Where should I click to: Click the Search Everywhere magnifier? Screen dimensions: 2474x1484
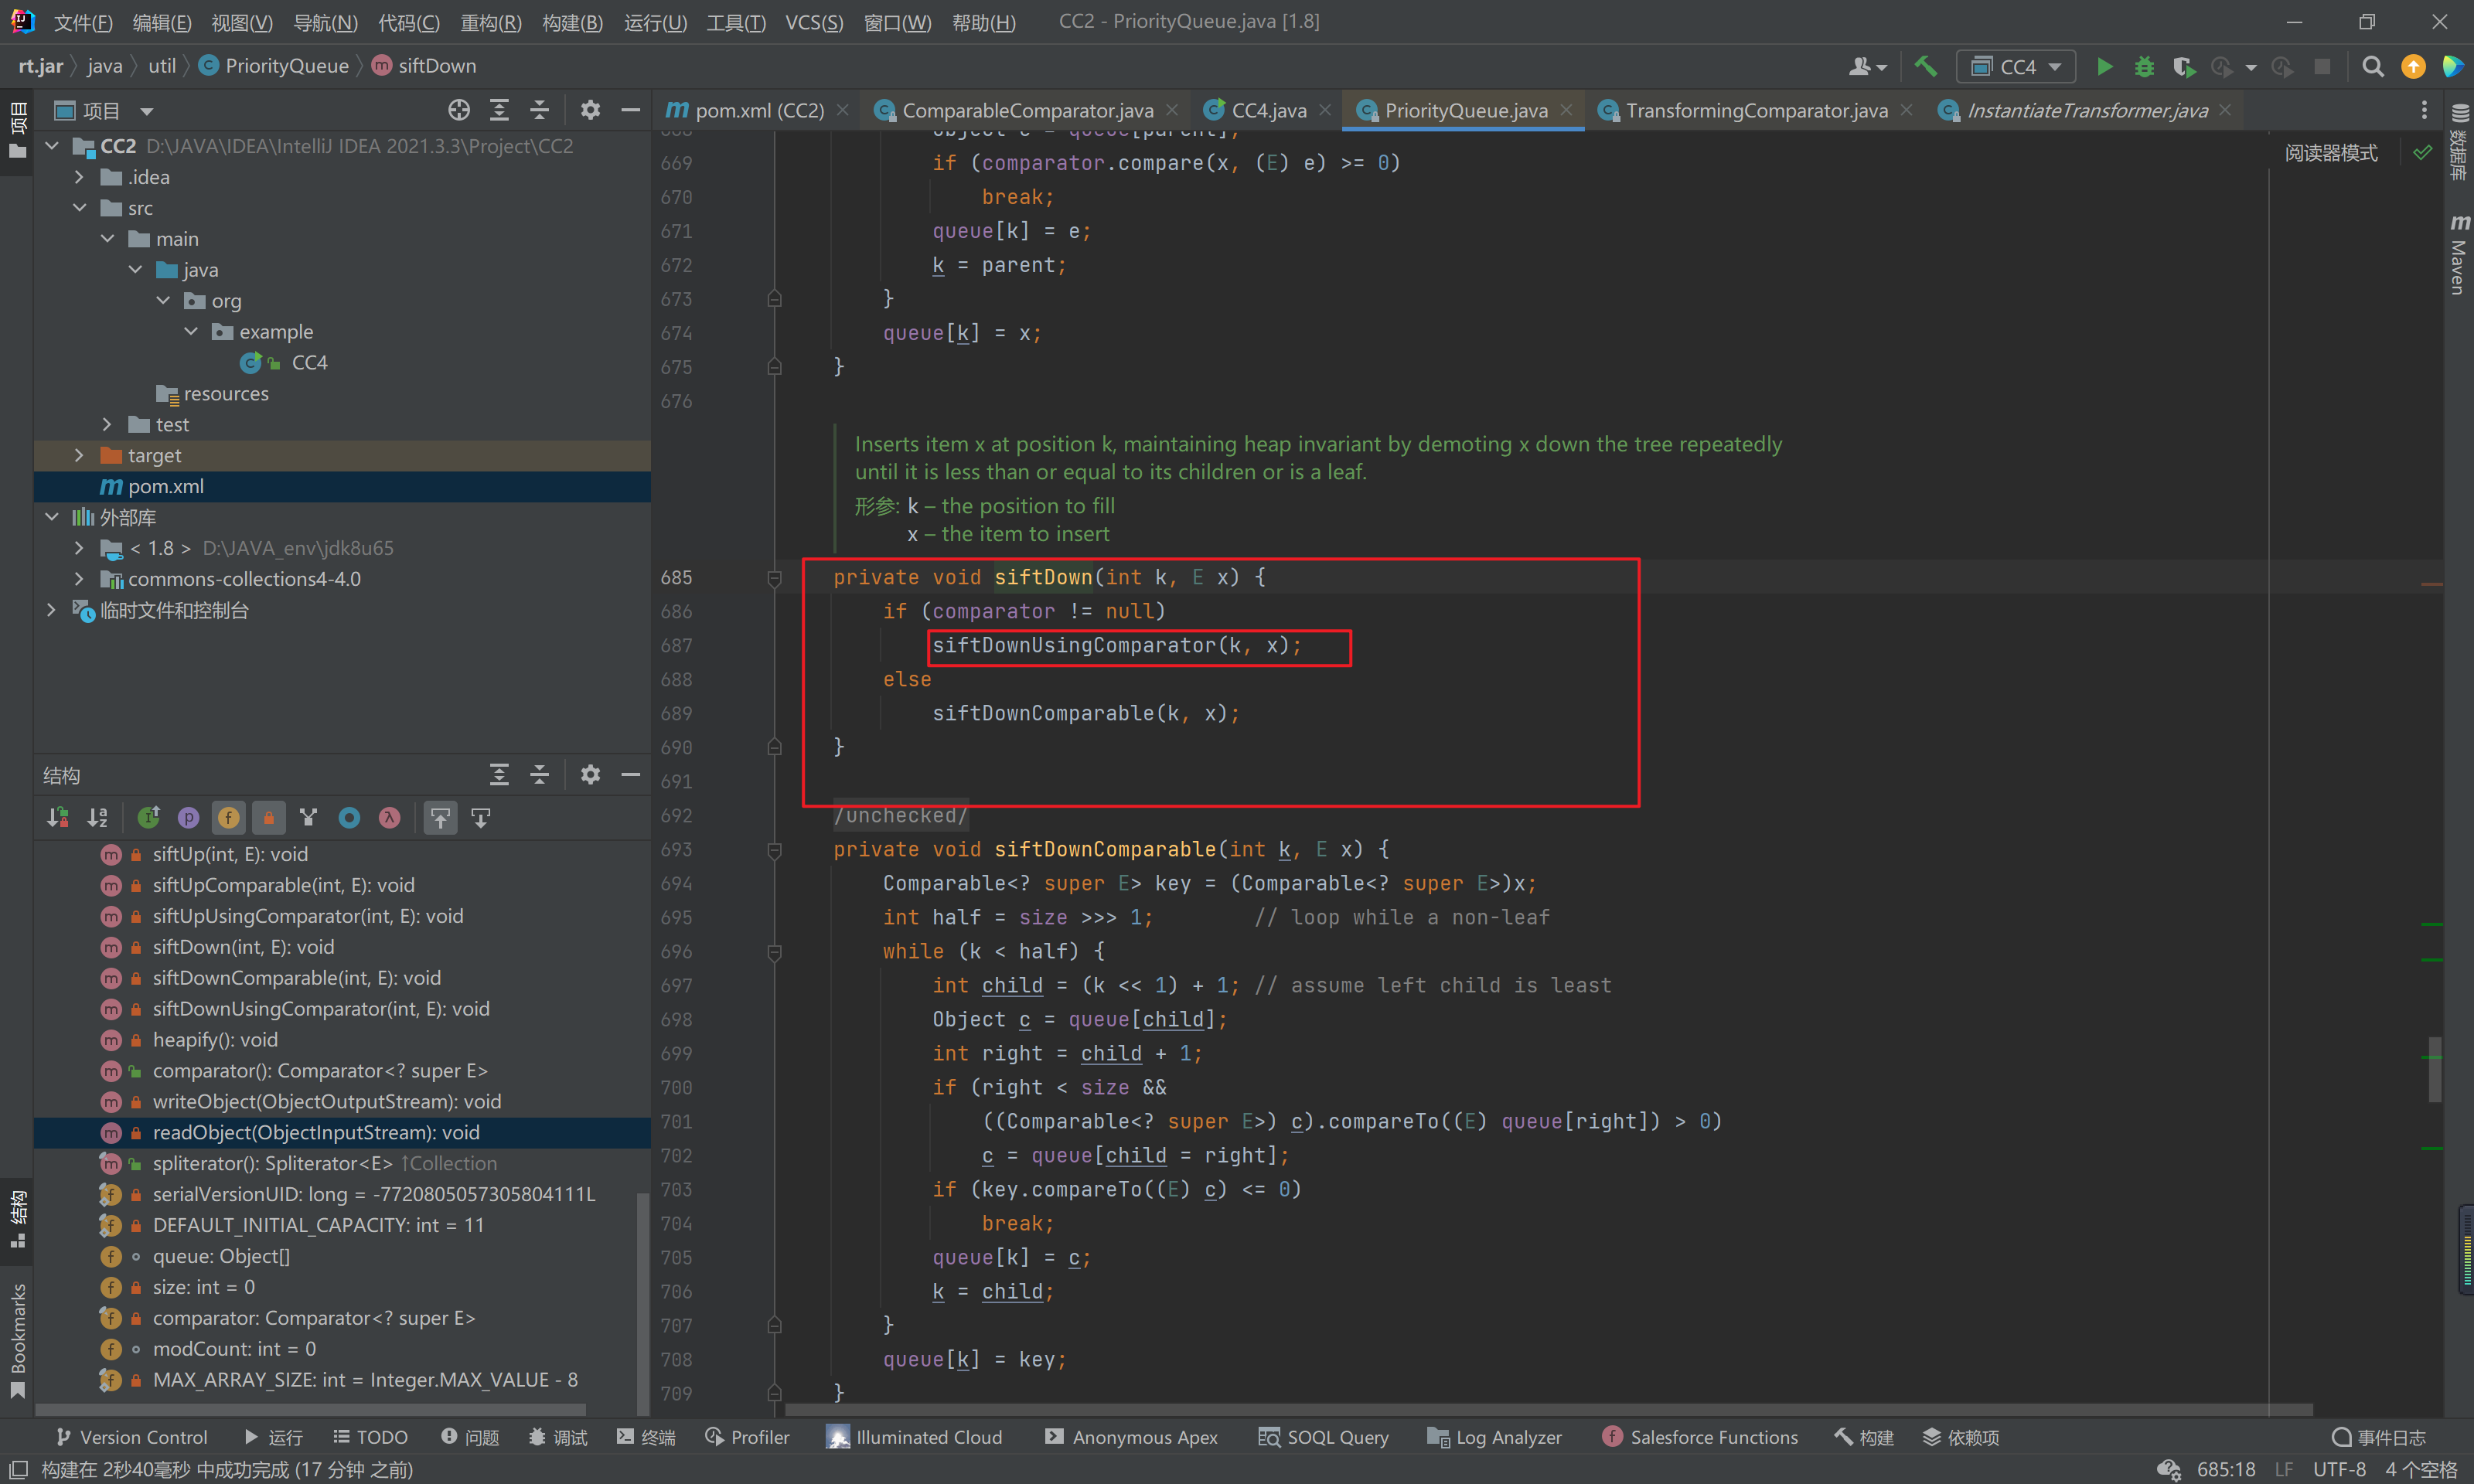tap(2372, 66)
